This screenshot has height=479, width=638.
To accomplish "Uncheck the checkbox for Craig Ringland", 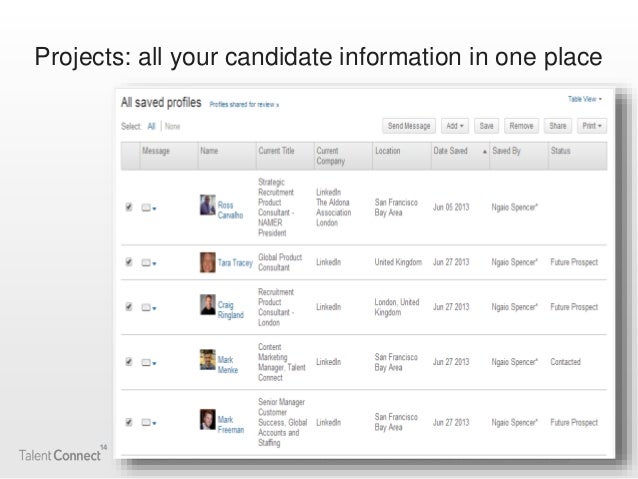I will coord(128,306).
